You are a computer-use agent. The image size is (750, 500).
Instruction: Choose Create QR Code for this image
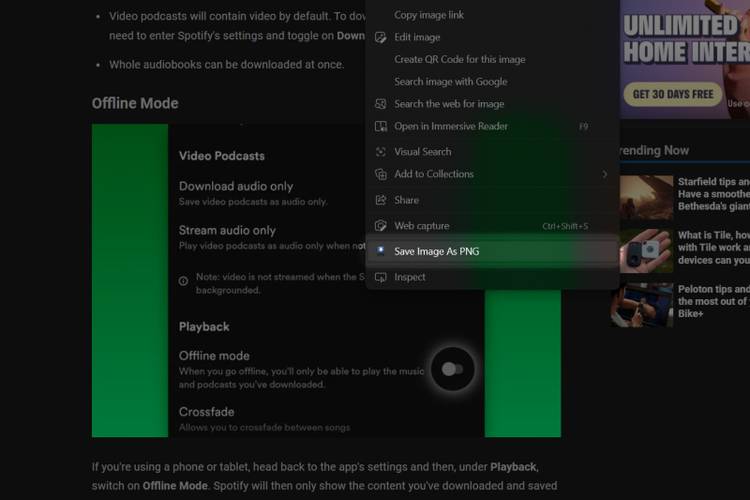pyautogui.click(x=459, y=60)
